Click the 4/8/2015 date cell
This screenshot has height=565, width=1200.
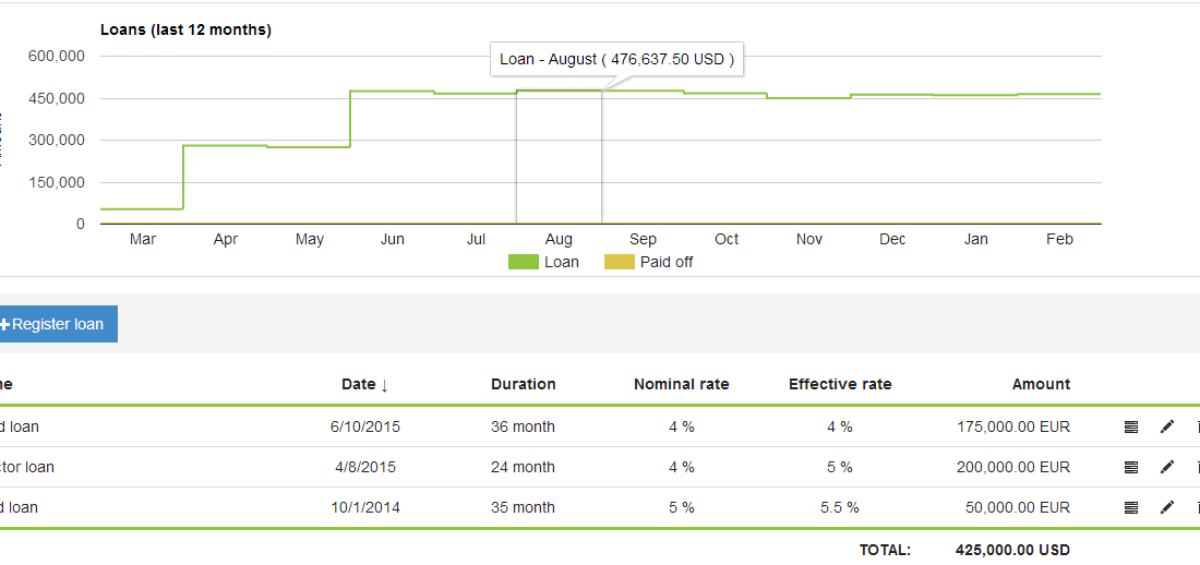[x=363, y=467]
